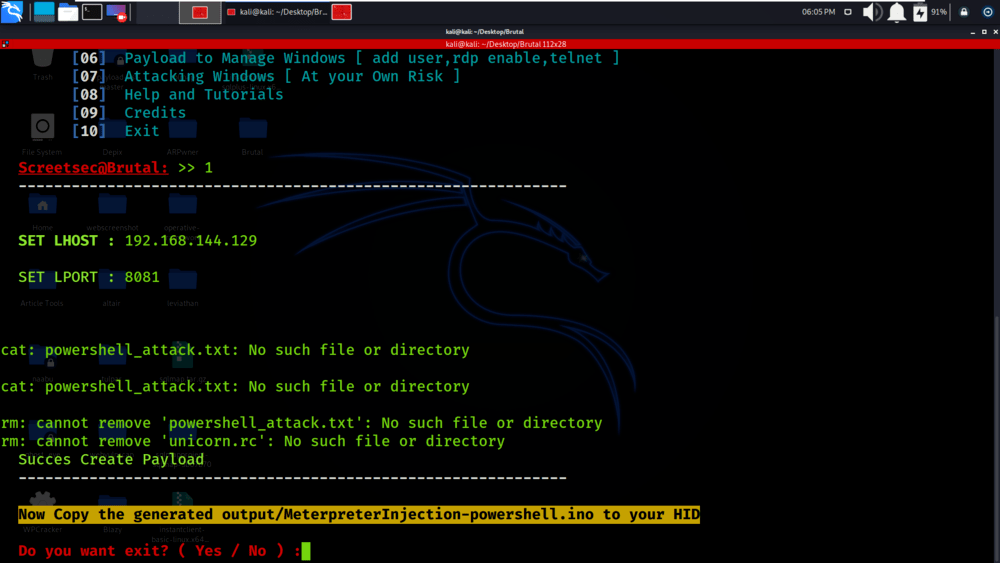Click the Succes Create Payload message
This screenshot has height=563, width=1000.
[x=111, y=460]
